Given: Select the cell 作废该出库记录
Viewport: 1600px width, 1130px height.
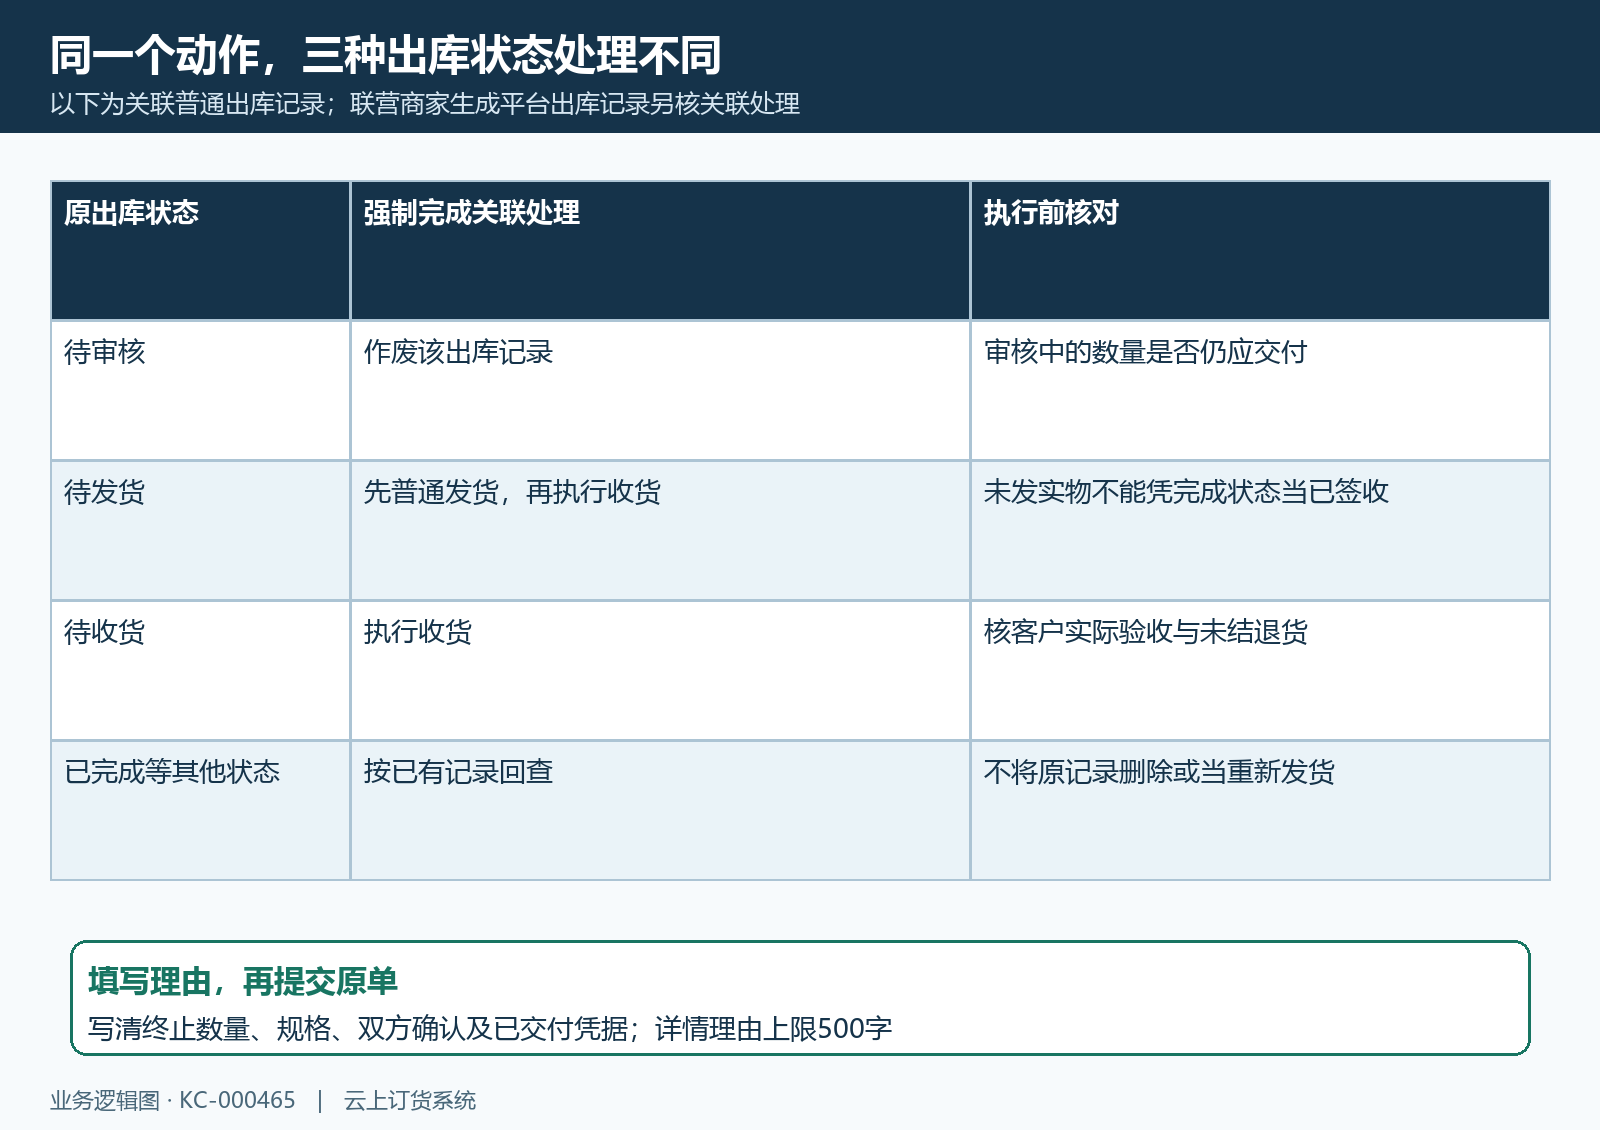Looking at the screenshot, I should click(660, 391).
